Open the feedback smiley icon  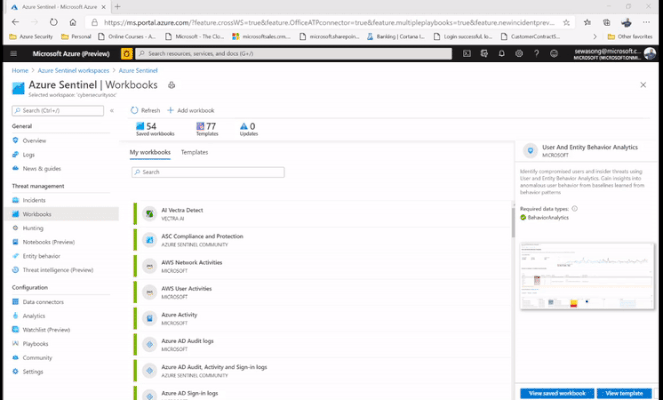tap(554, 54)
